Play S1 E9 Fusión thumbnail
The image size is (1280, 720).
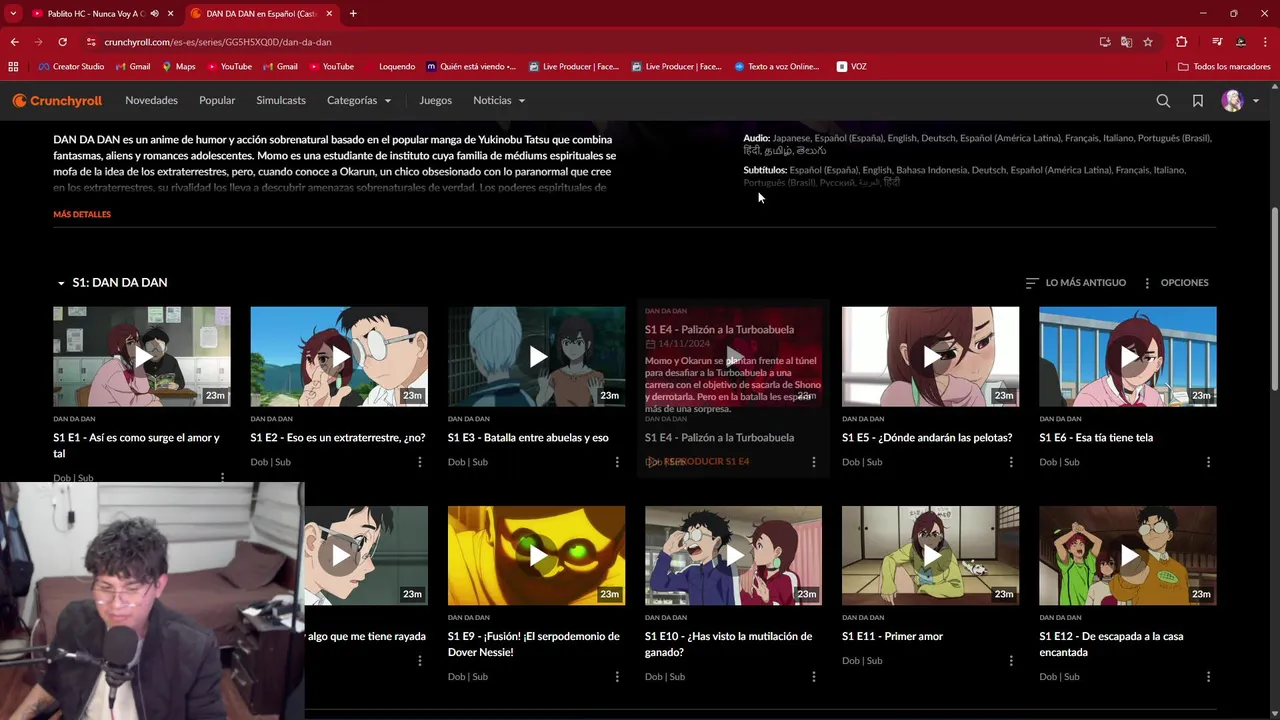[536, 555]
